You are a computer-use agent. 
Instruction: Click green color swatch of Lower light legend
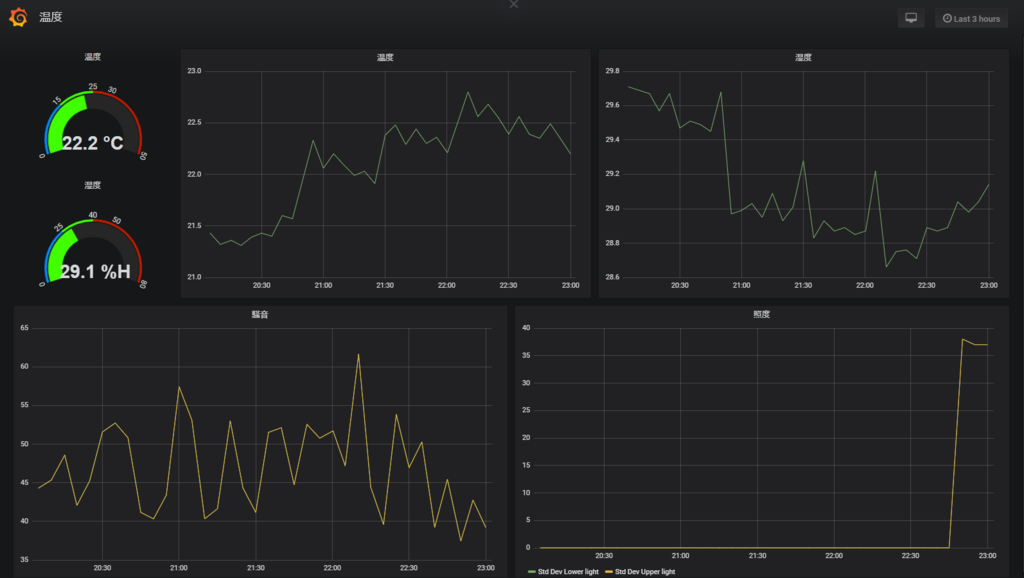click(532, 572)
